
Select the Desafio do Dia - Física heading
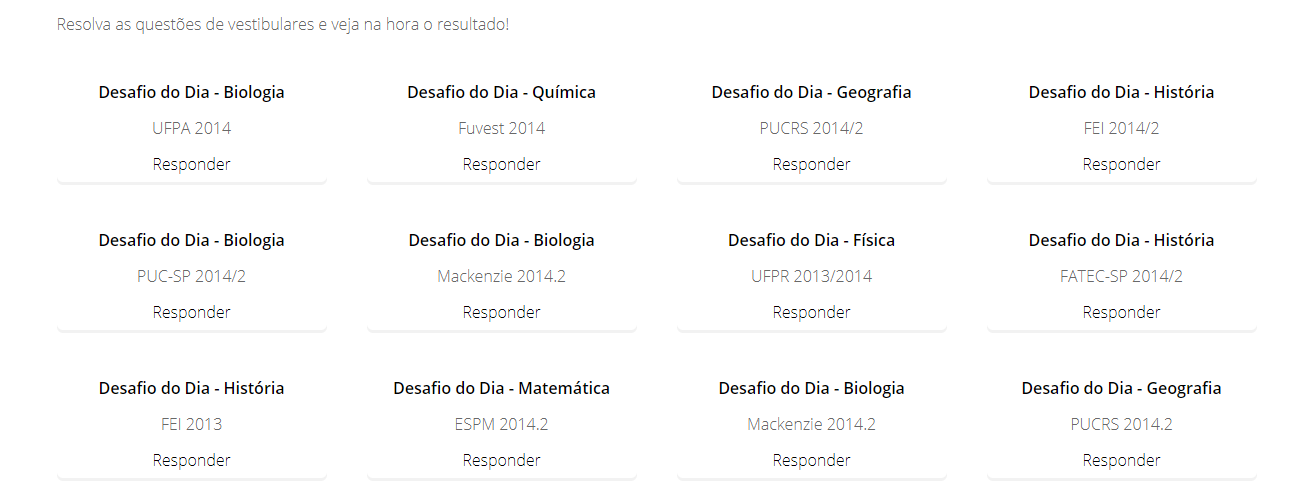point(811,240)
